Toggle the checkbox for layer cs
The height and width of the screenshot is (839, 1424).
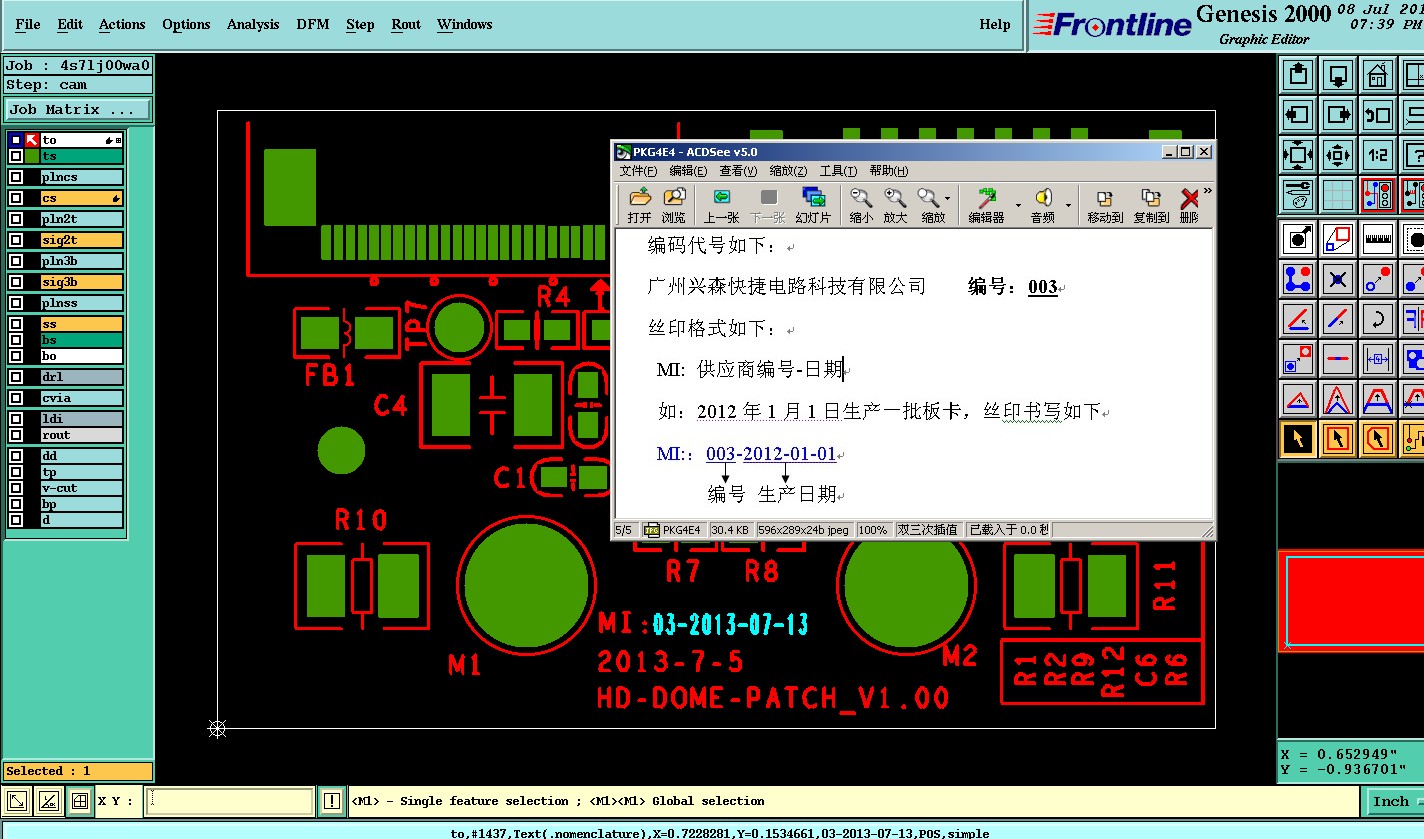tap(16, 198)
